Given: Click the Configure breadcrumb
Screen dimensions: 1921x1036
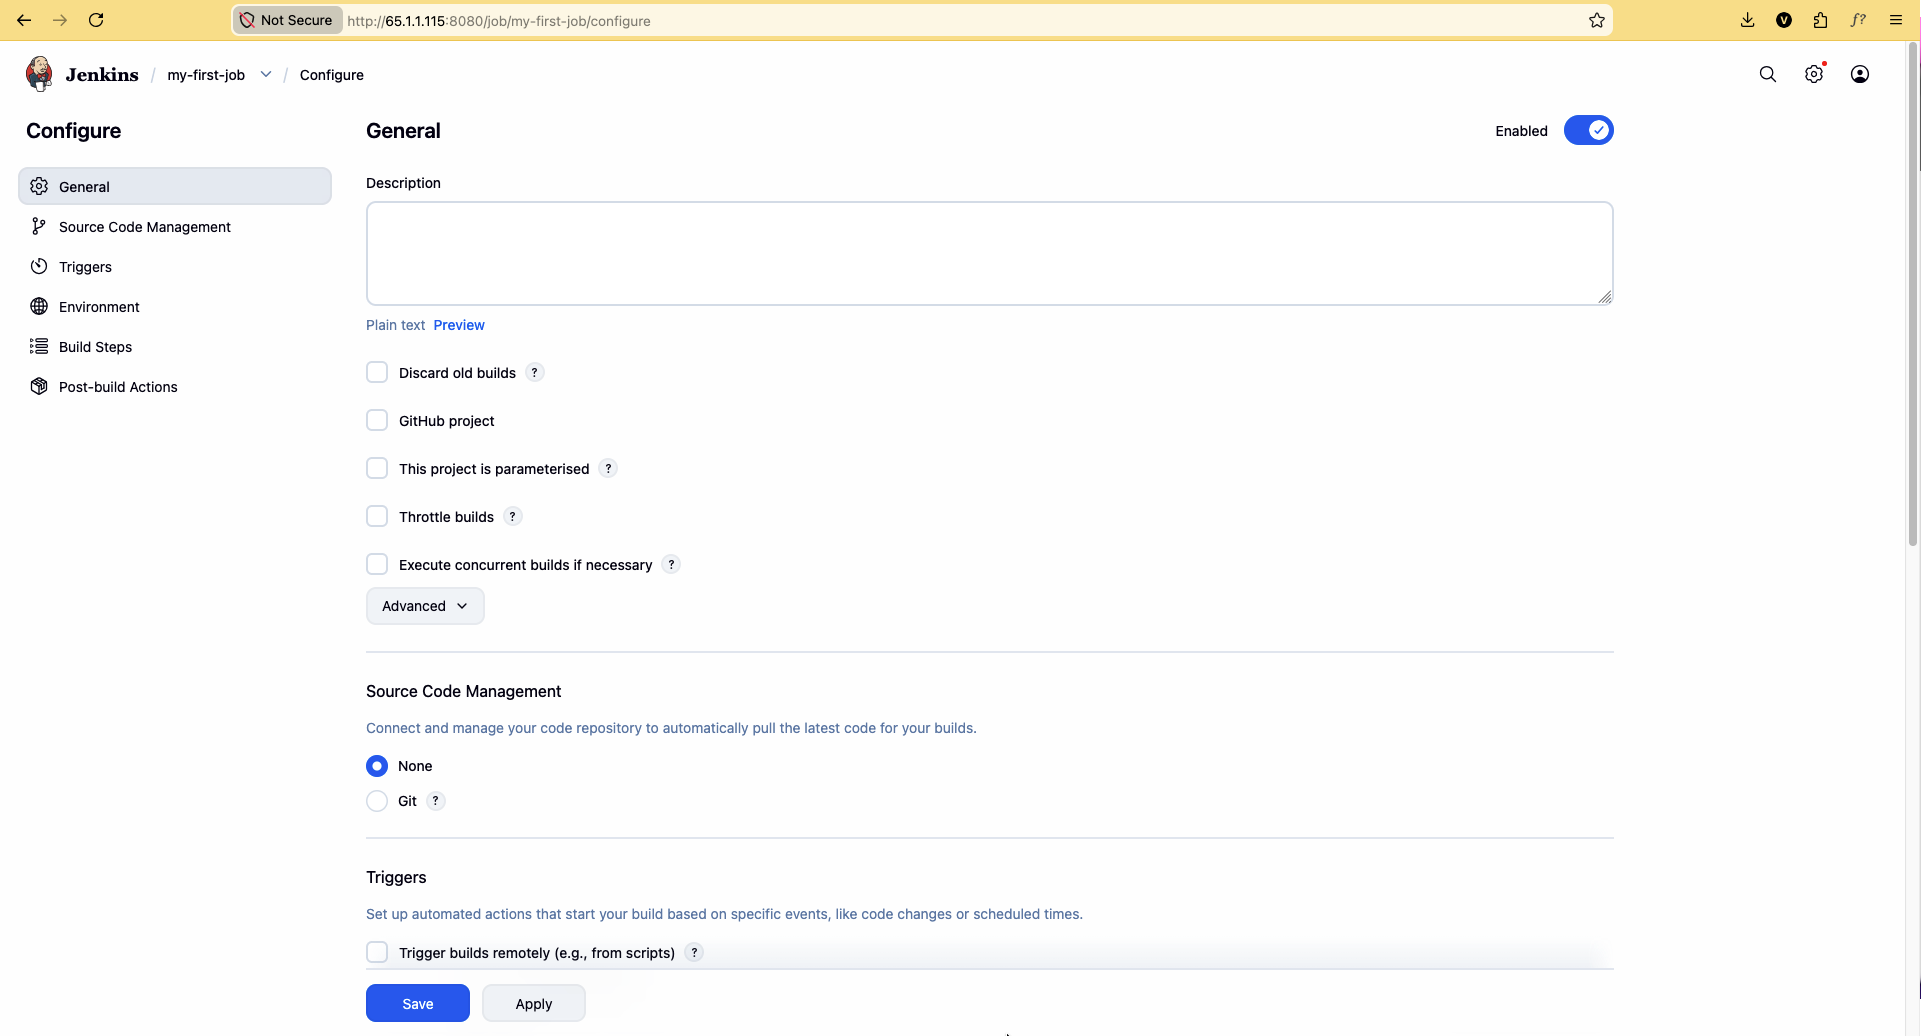Looking at the screenshot, I should (332, 75).
